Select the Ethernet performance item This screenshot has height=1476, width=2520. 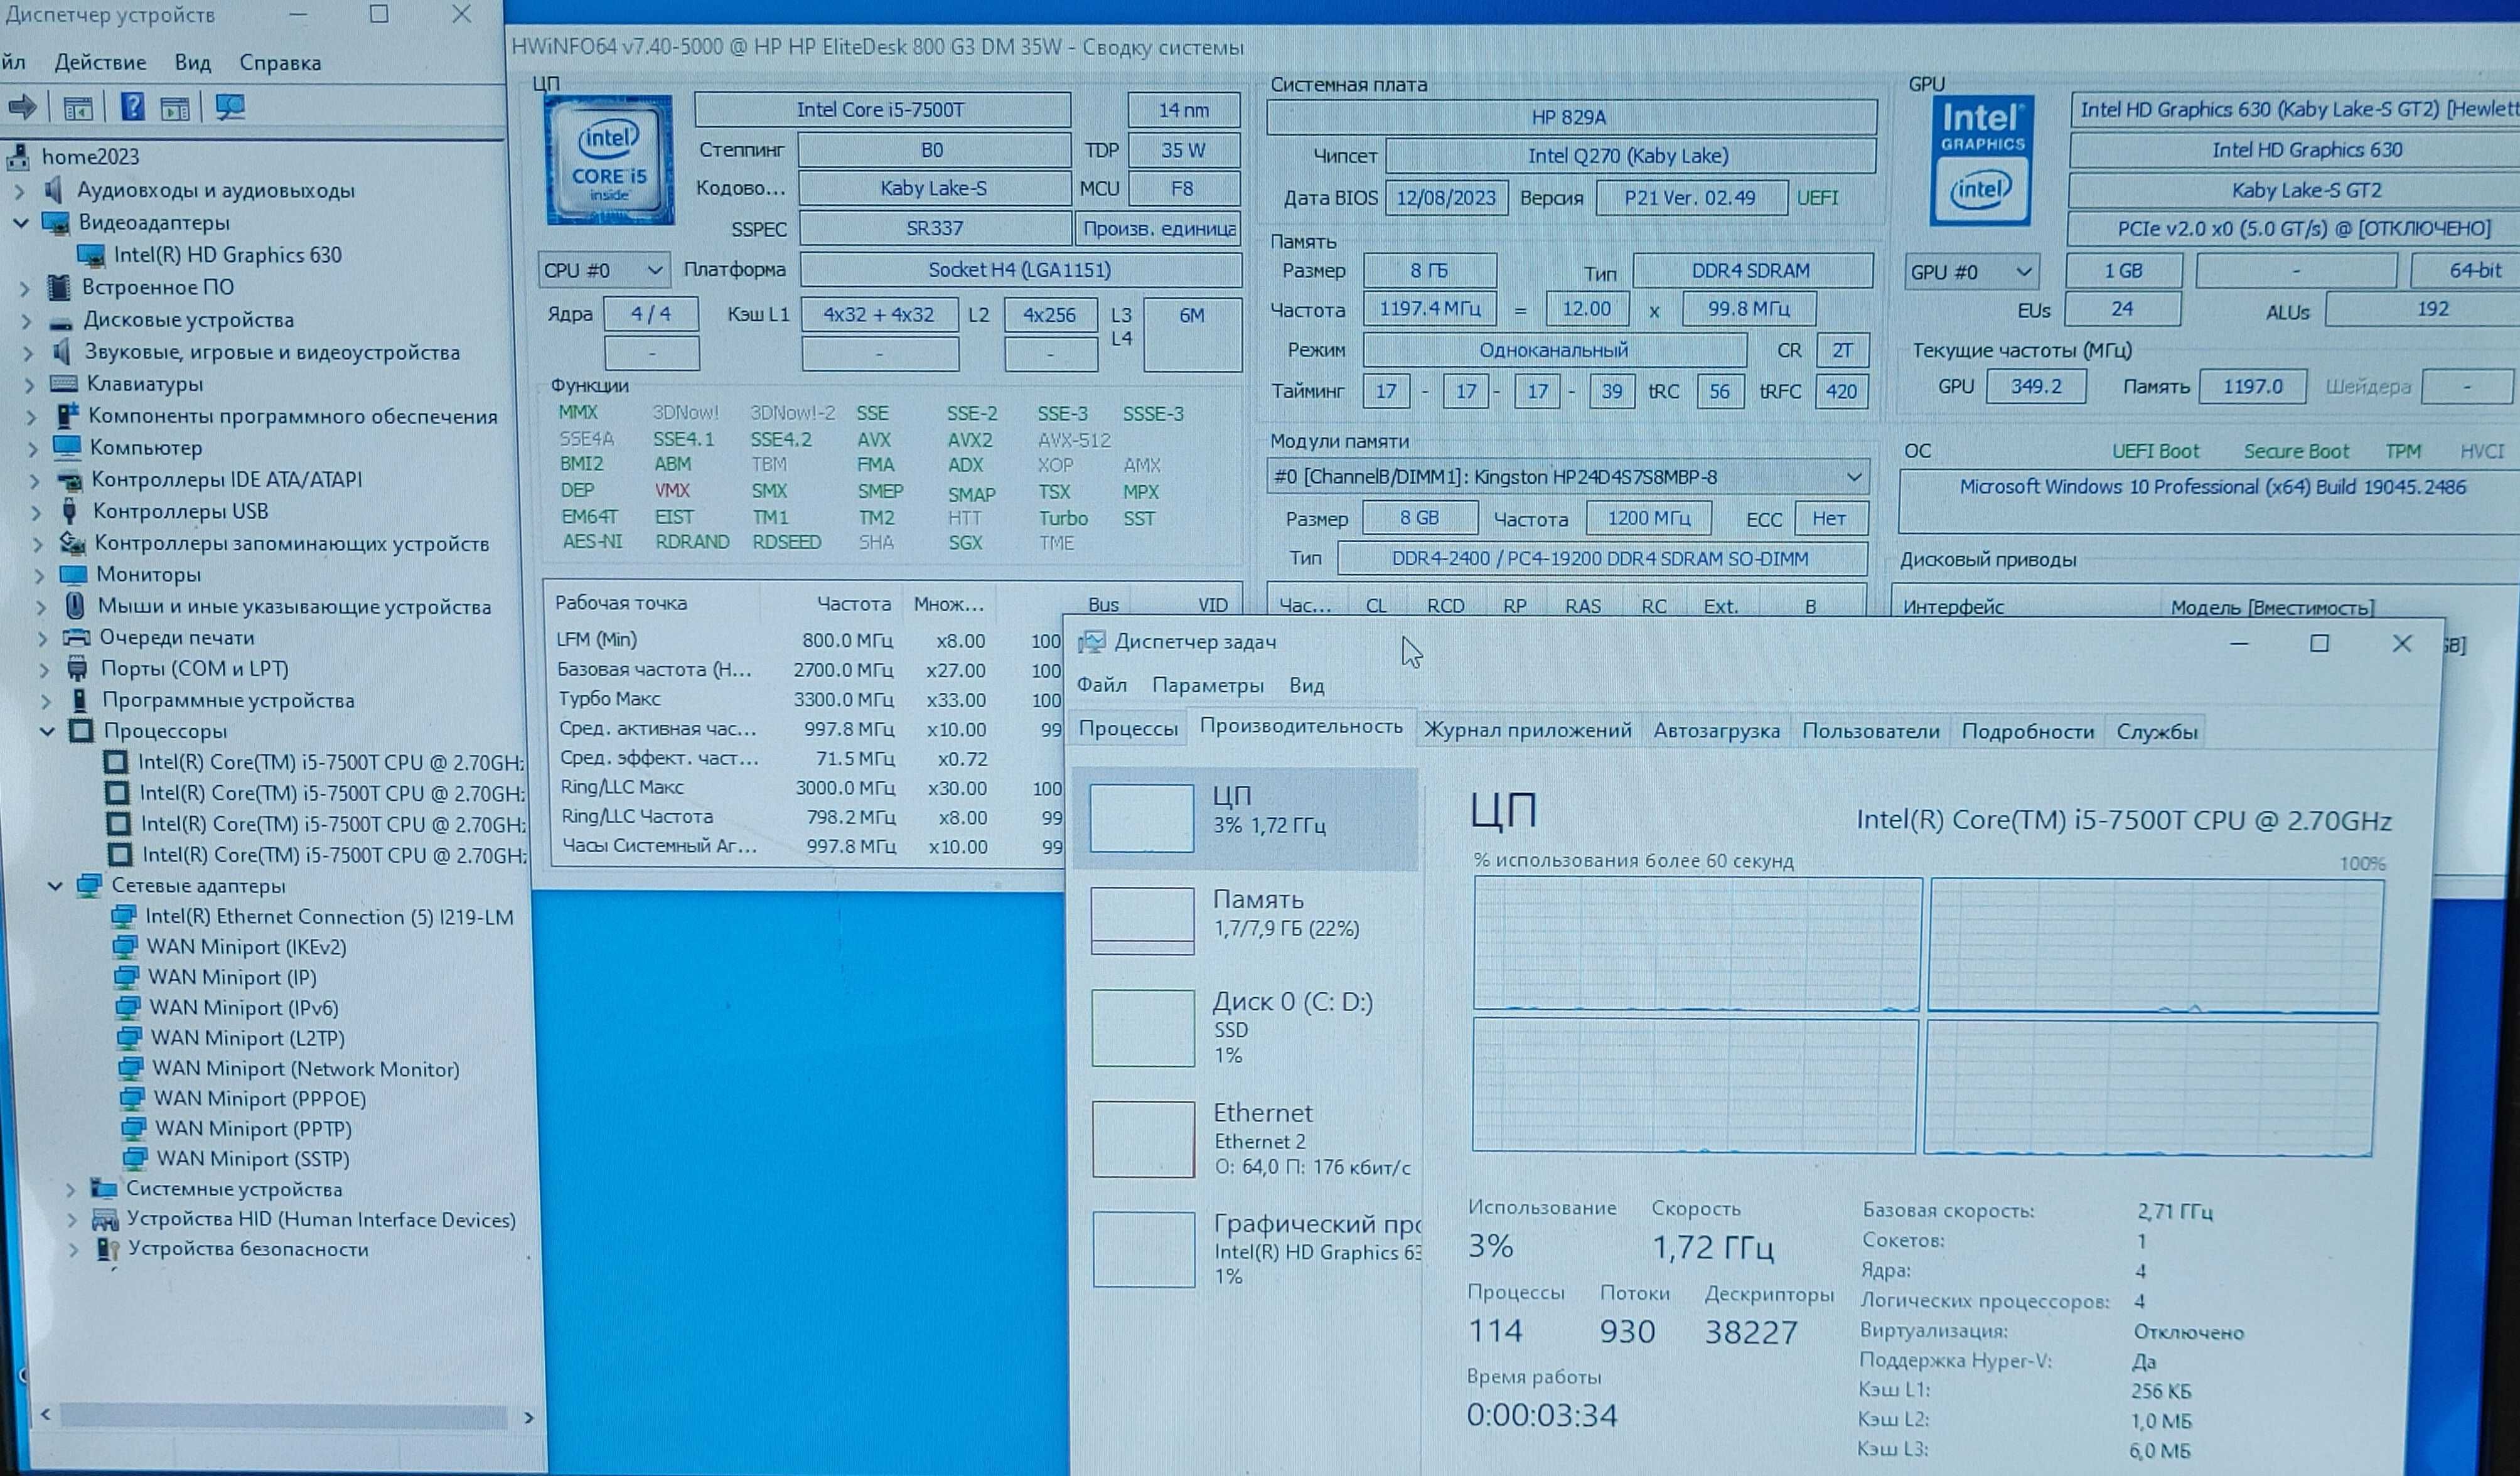click(1246, 1139)
